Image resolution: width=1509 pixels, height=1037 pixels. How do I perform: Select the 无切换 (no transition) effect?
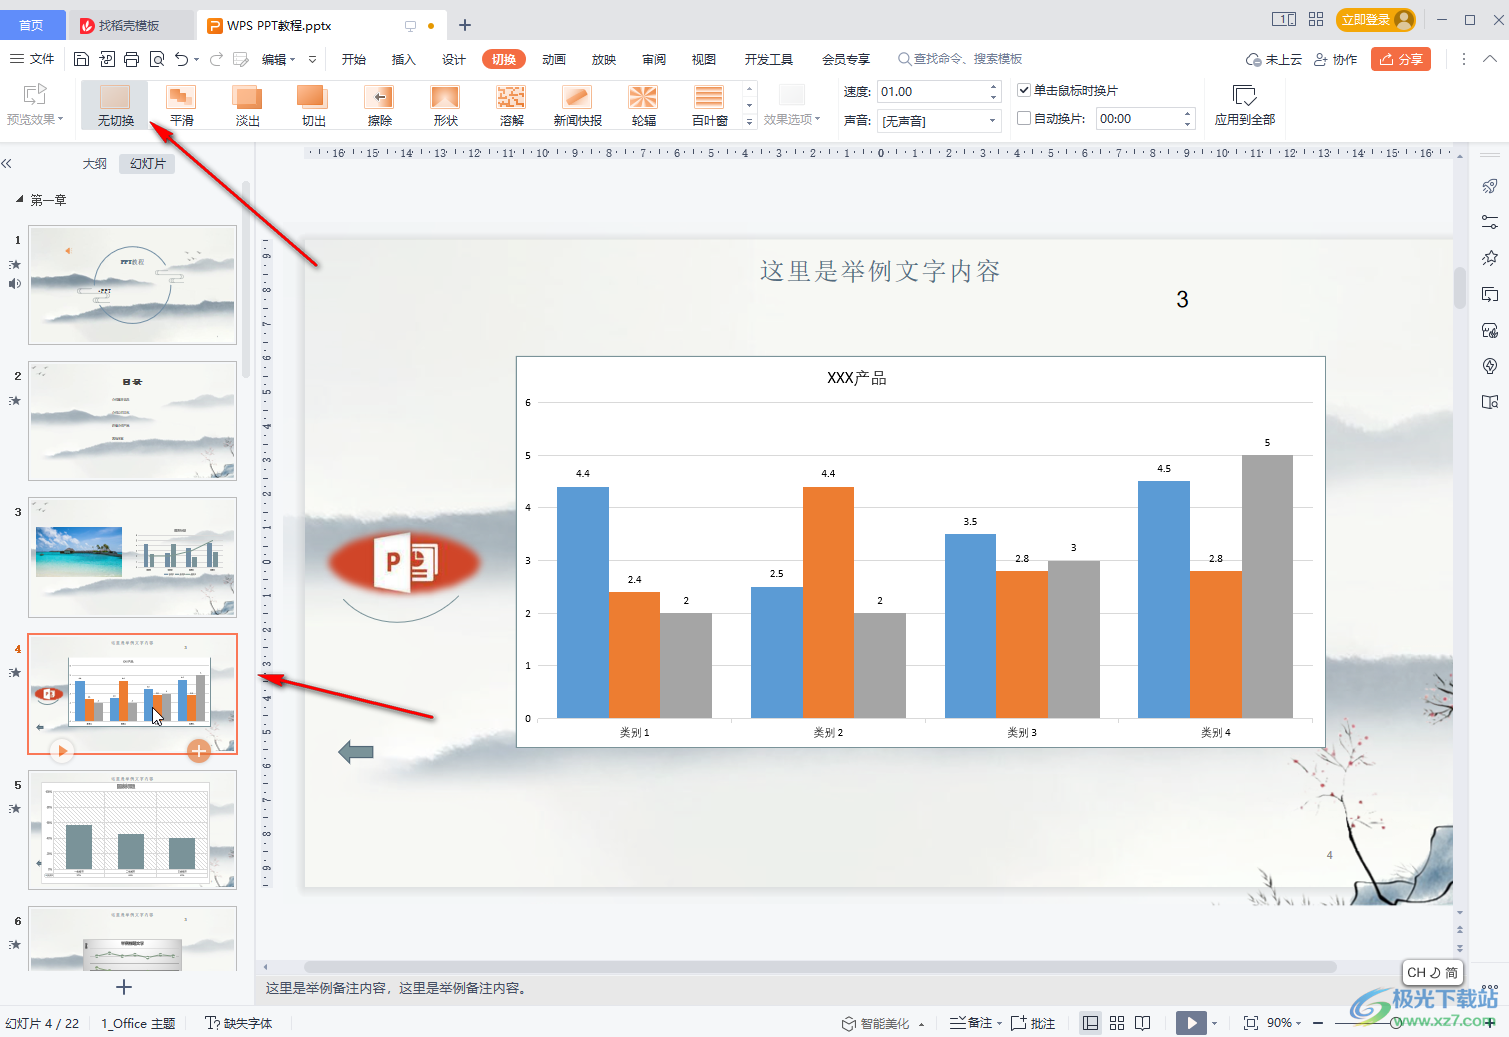[x=115, y=105]
